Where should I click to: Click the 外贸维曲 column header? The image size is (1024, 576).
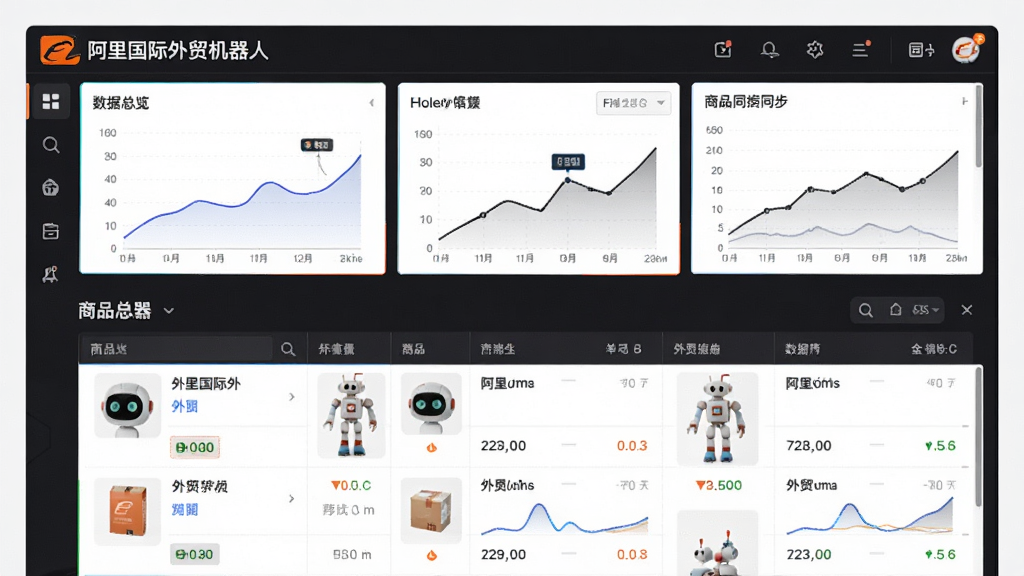pyautogui.click(x=696, y=349)
